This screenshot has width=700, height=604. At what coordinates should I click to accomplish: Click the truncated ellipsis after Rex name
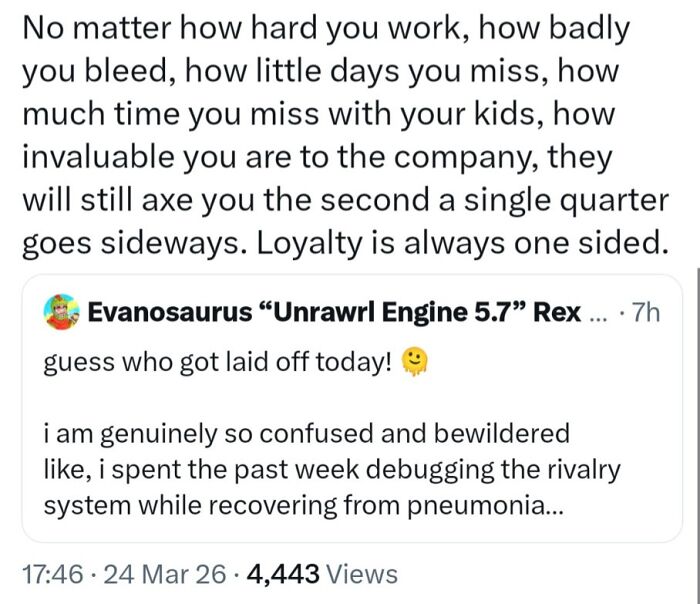click(x=597, y=313)
